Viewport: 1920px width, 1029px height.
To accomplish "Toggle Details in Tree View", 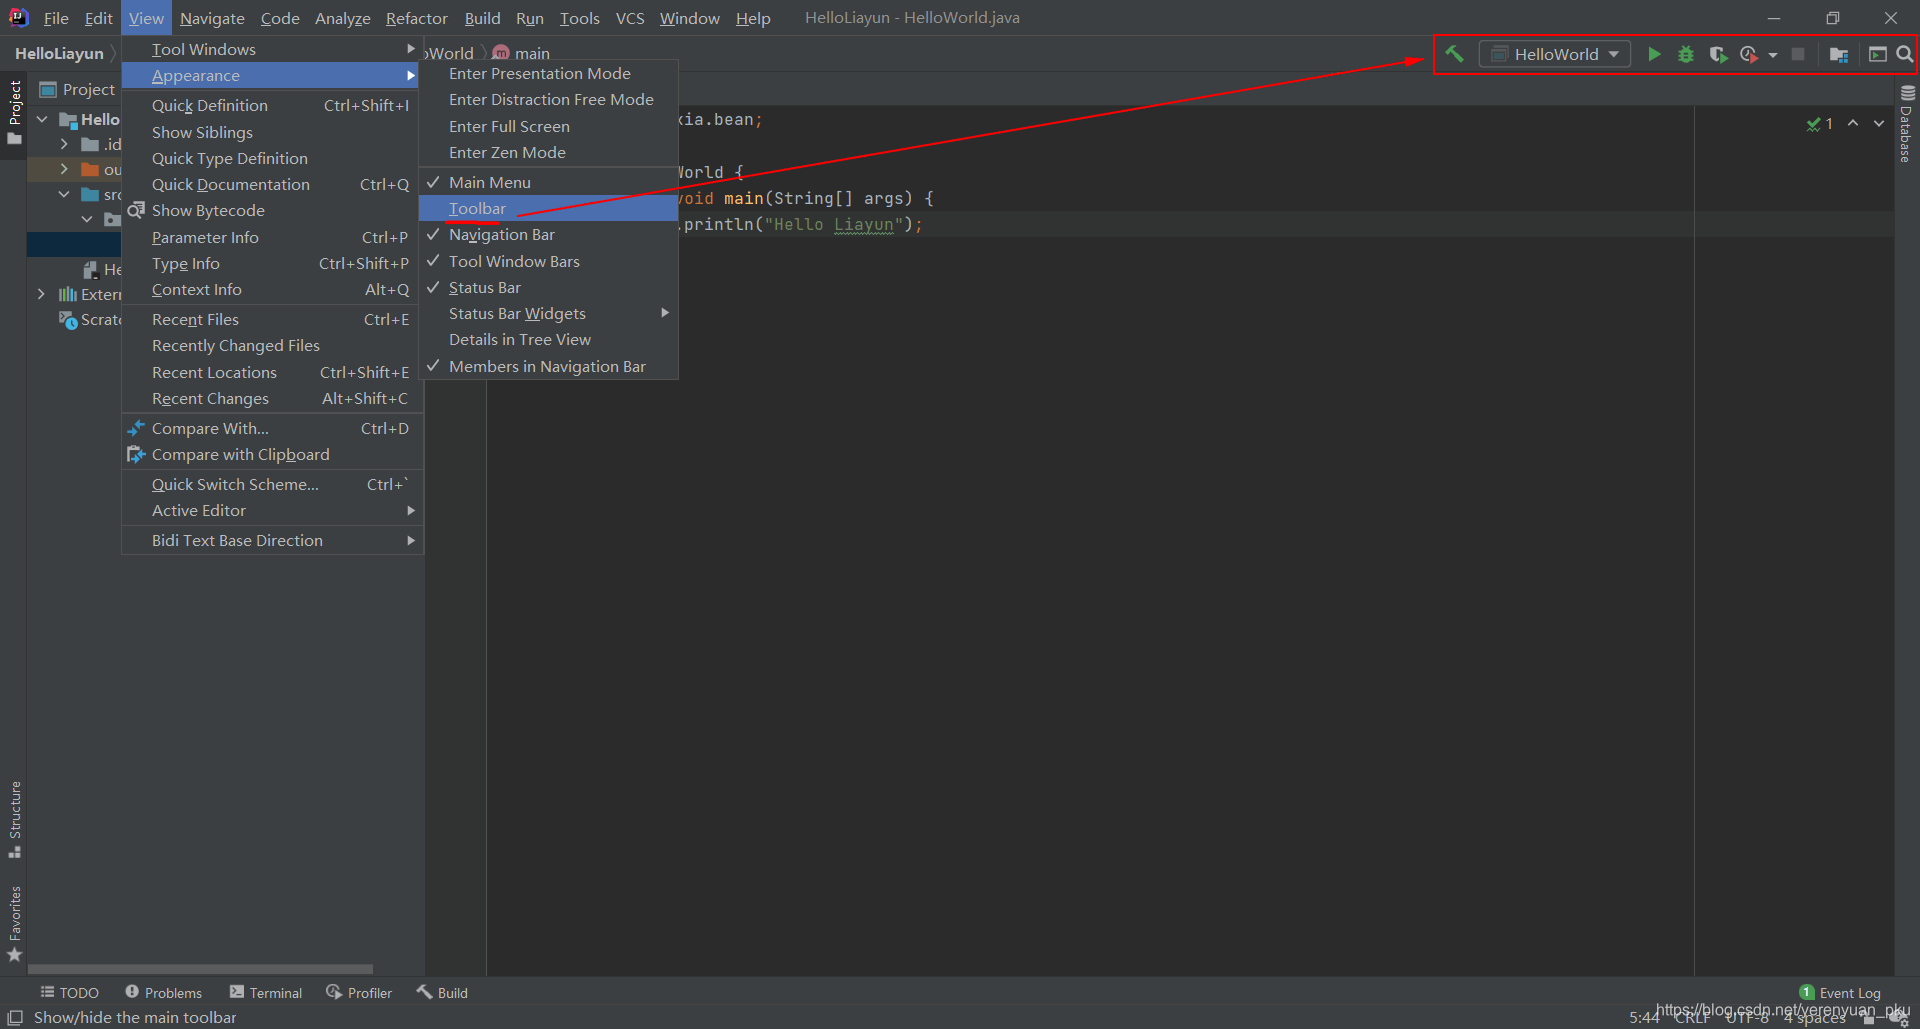I will coord(548,339).
